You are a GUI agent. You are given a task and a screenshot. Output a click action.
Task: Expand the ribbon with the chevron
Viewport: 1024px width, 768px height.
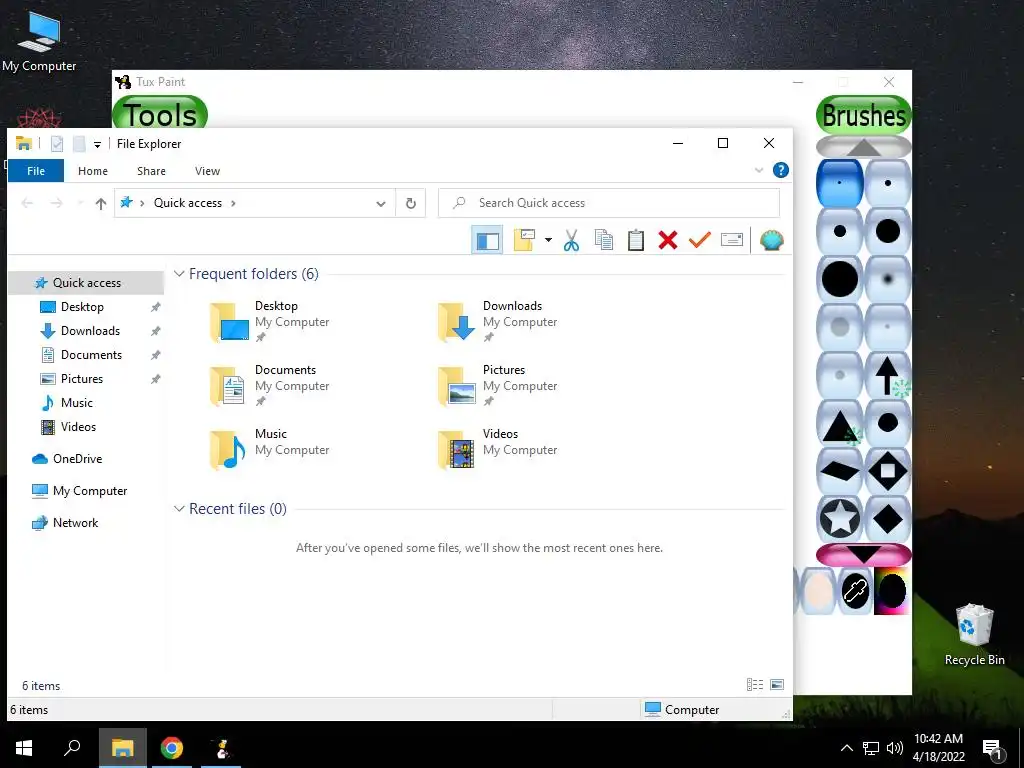(759, 170)
